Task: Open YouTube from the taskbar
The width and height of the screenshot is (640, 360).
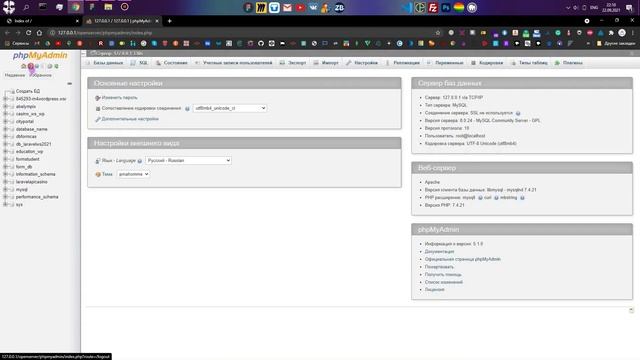Action: pos(300,8)
